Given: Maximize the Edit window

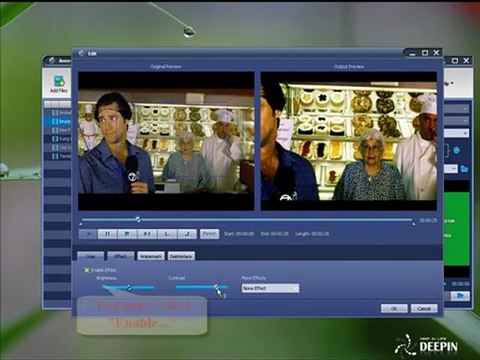Looking at the screenshot, I should 425,53.
